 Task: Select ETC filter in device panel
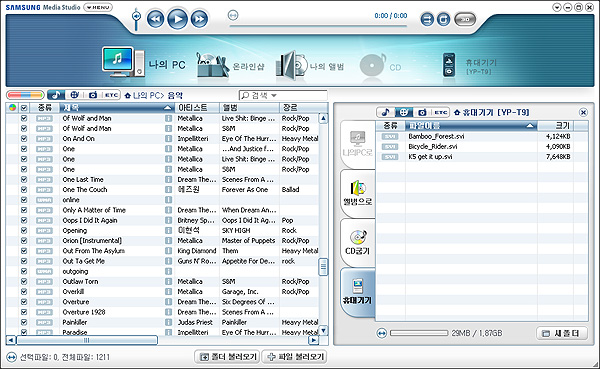point(440,112)
